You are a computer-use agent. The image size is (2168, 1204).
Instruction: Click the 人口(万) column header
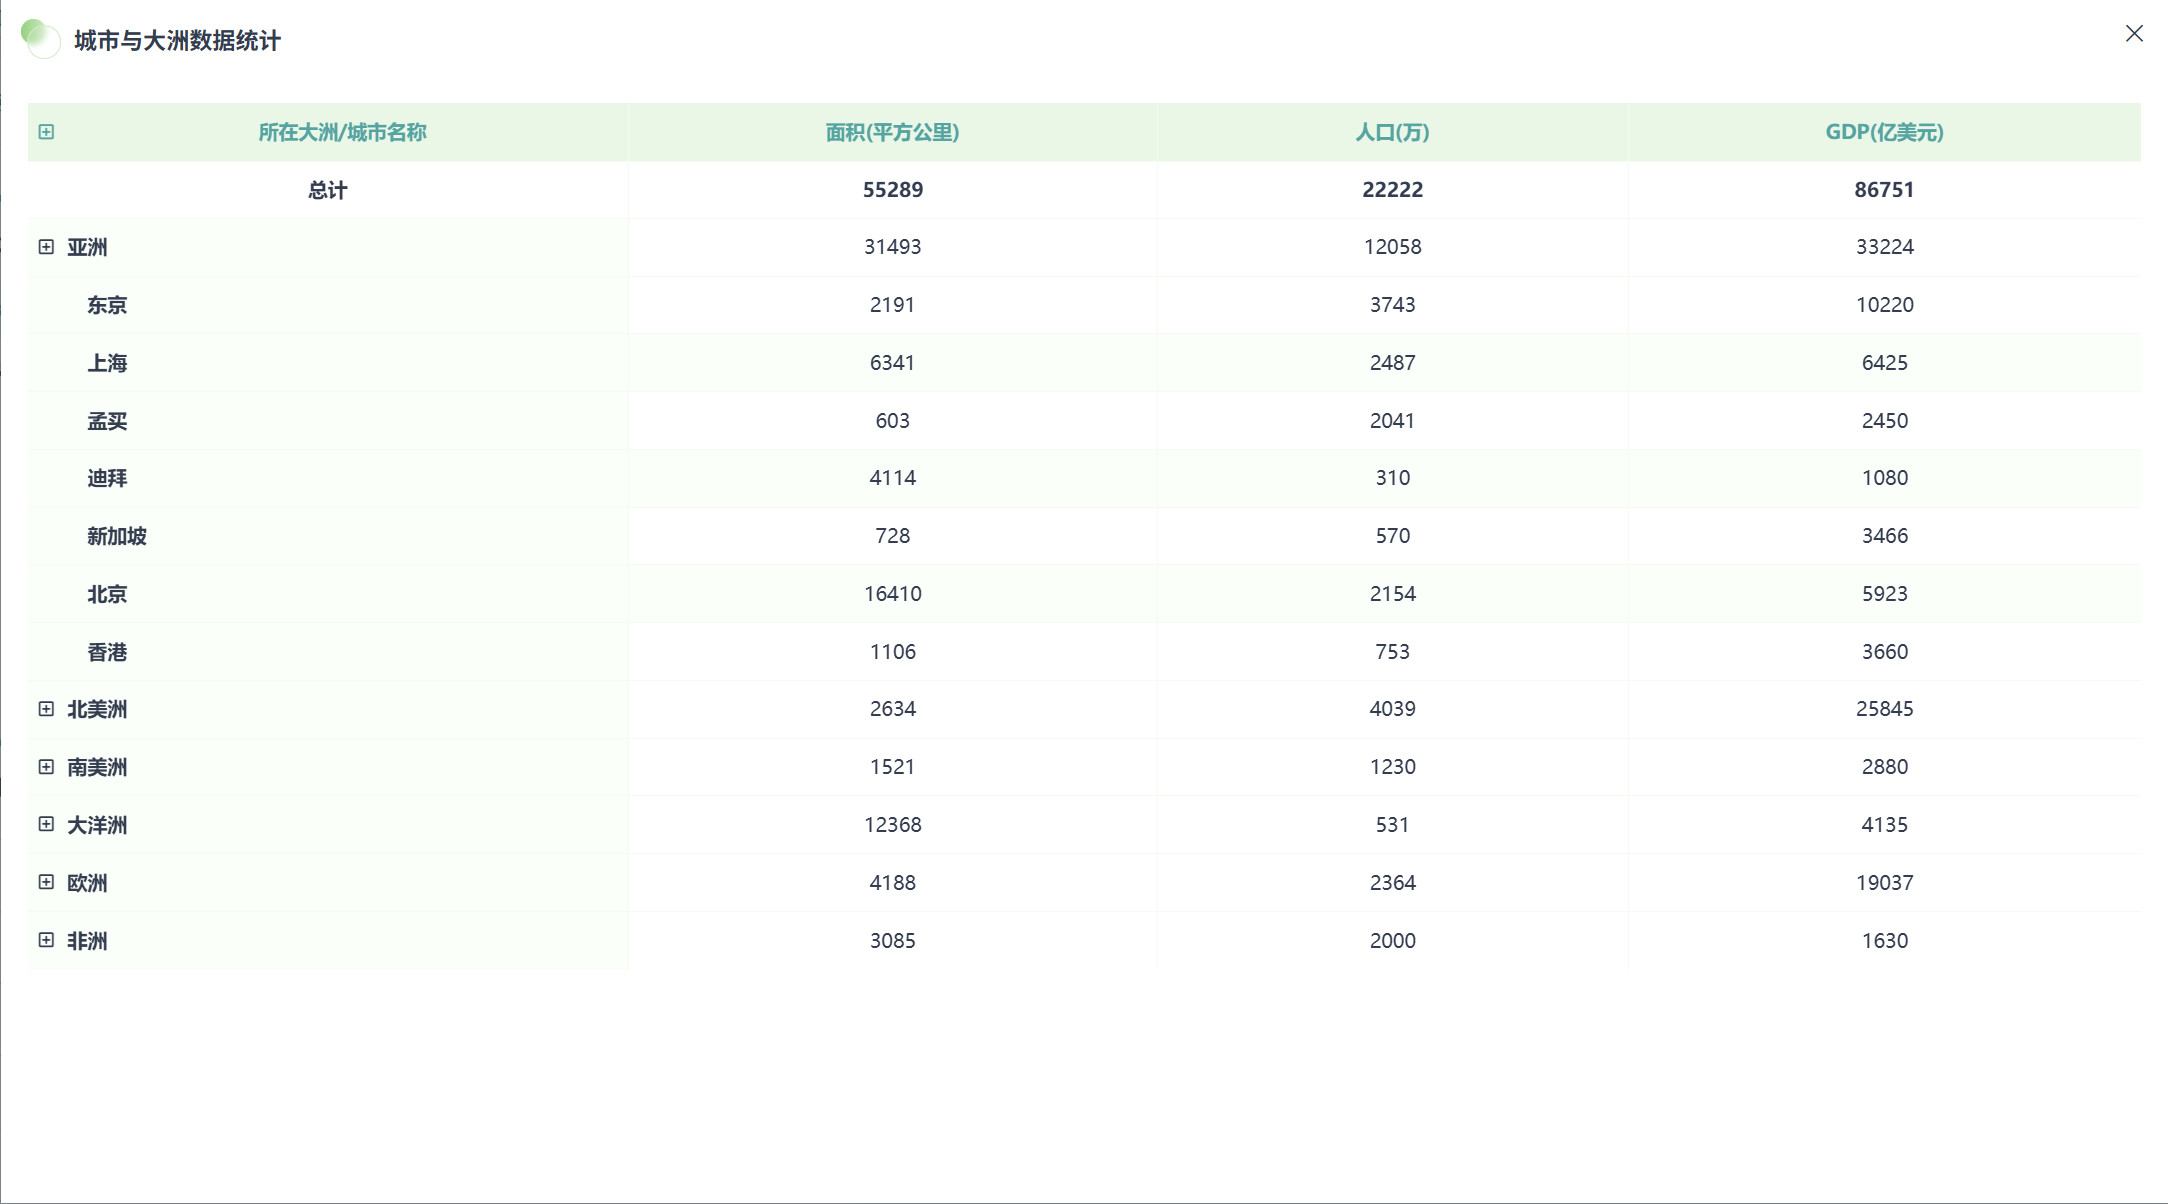(1392, 132)
